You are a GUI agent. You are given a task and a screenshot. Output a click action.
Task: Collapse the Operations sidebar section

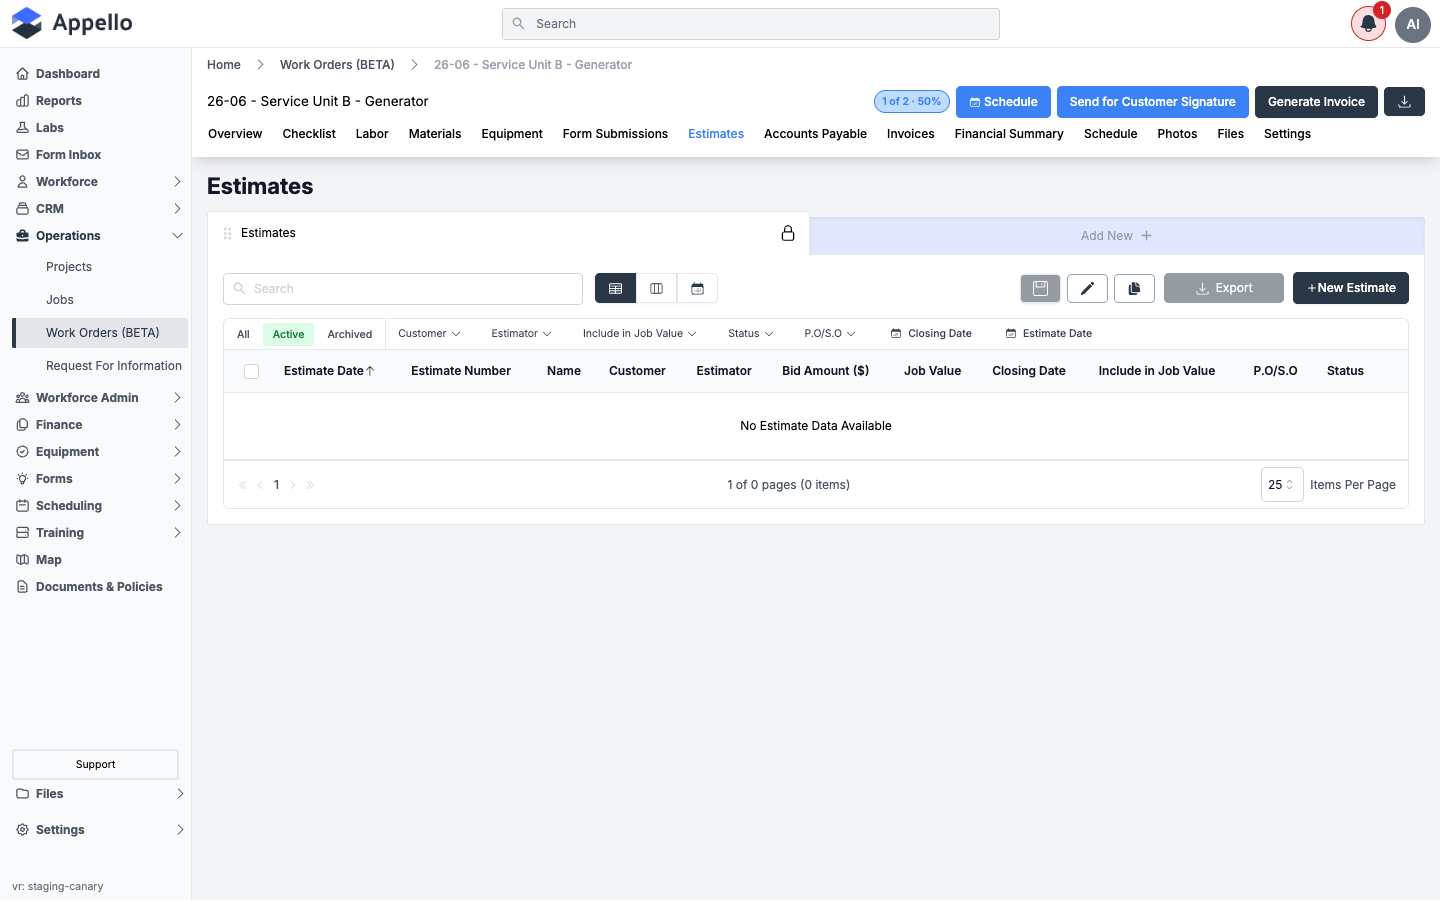click(x=100, y=236)
